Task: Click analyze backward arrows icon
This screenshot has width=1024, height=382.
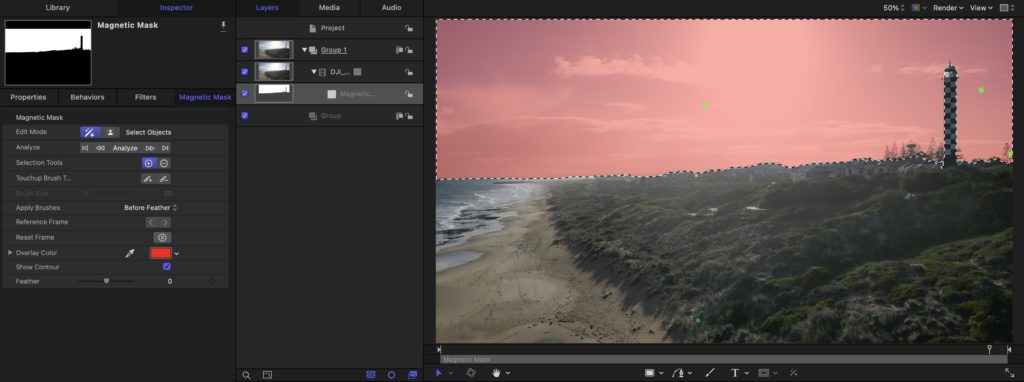Action: click(100, 148)
